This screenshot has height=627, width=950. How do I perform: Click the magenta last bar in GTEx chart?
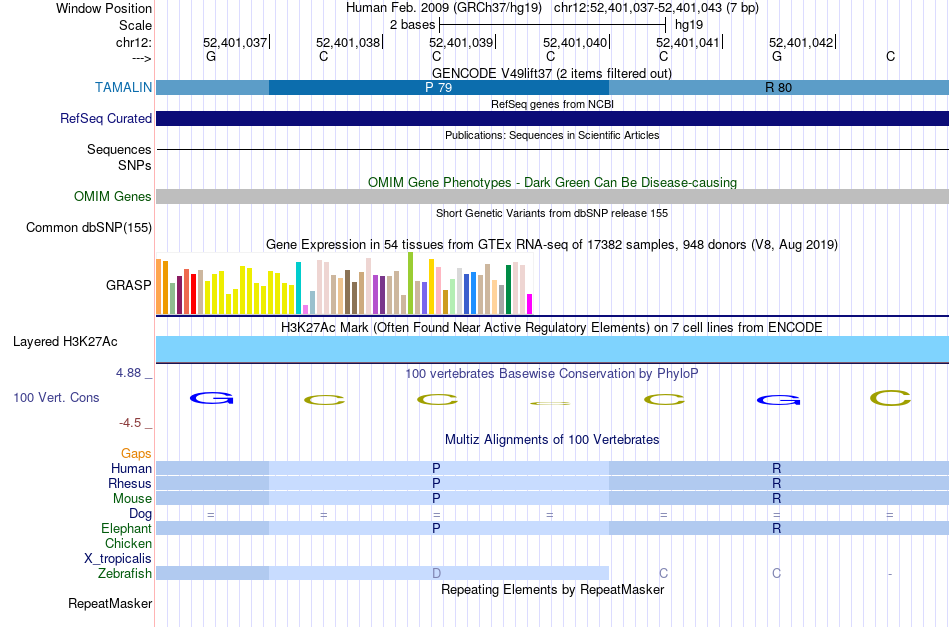(x=530, y=304)
